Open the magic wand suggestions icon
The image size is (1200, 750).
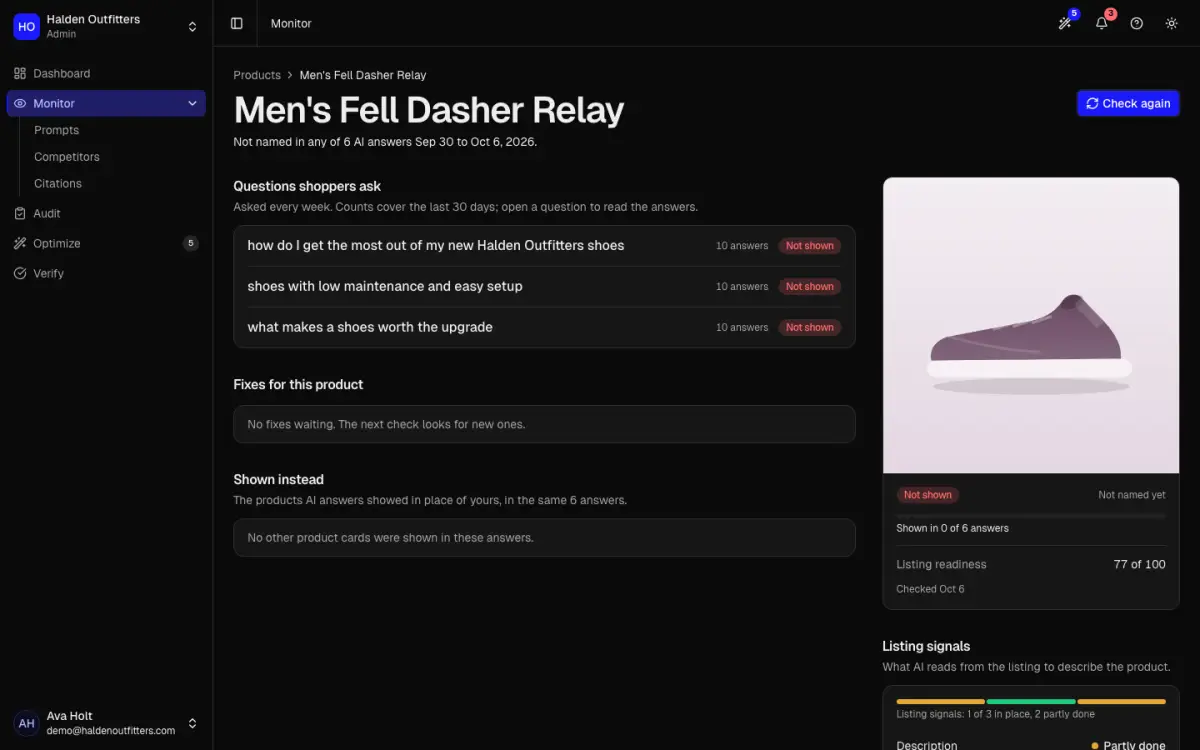[x=1065, y=23]
